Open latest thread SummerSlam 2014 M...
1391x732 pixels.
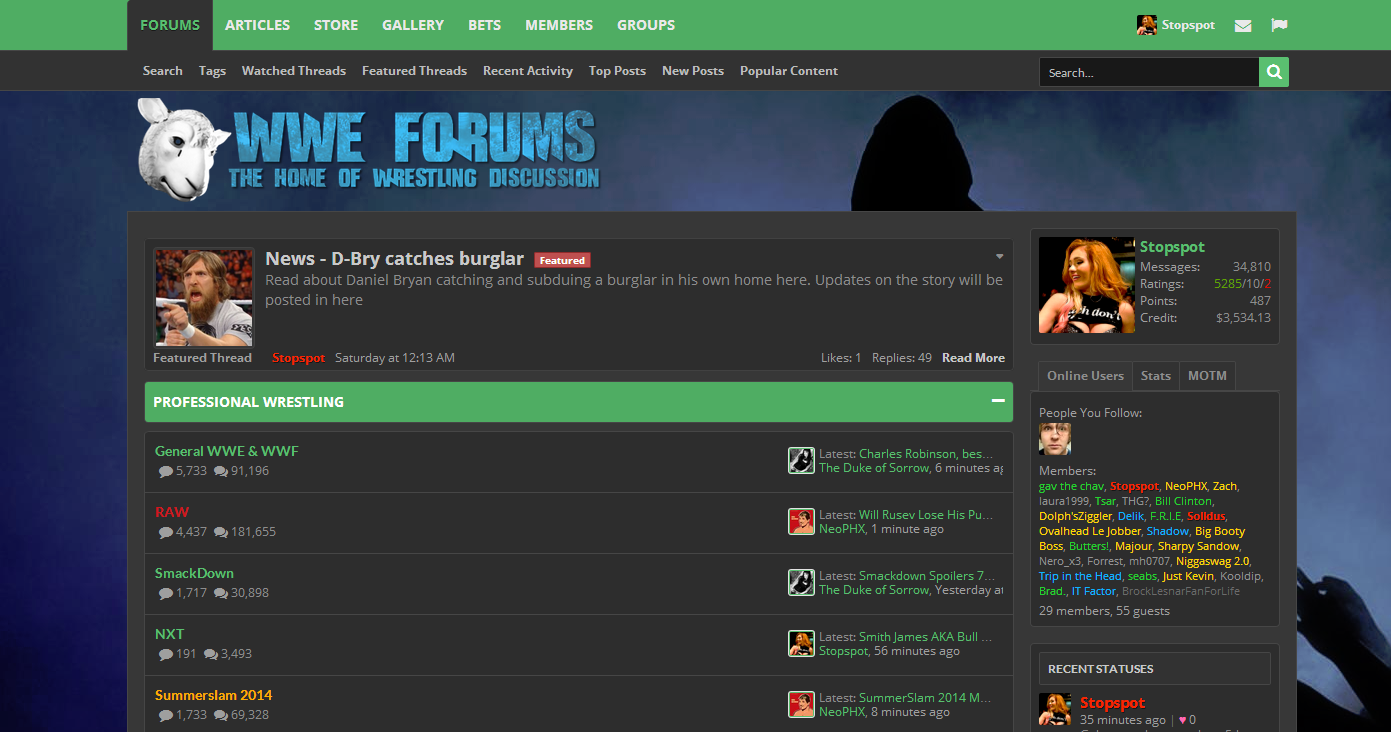pos(925,698)
